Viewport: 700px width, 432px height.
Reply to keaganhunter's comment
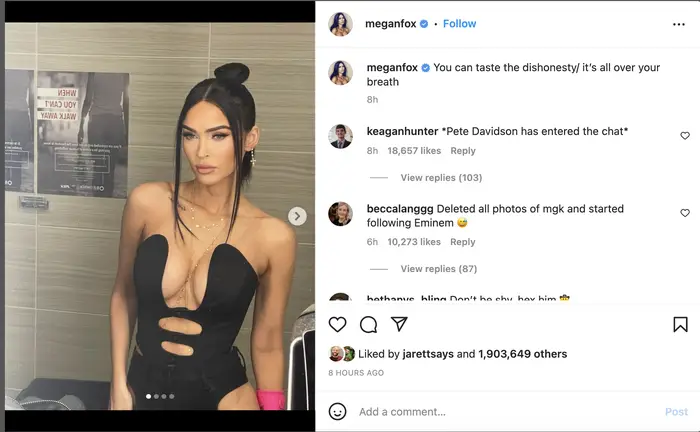(463, 151)
